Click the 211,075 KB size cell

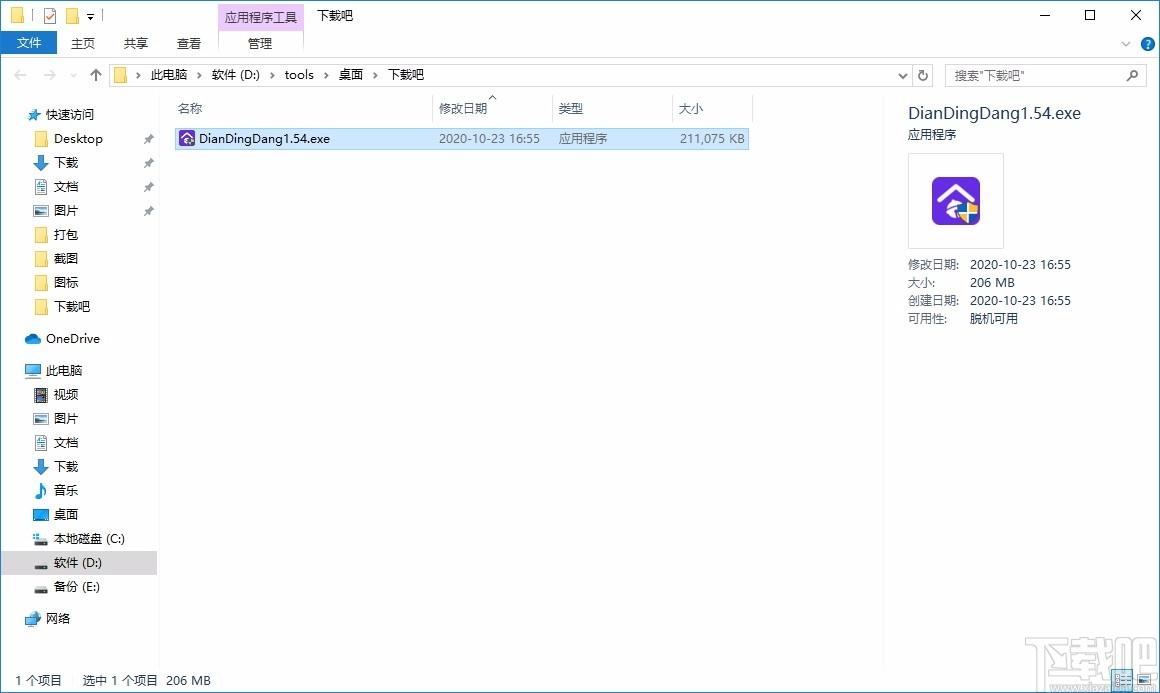(712, 138)
